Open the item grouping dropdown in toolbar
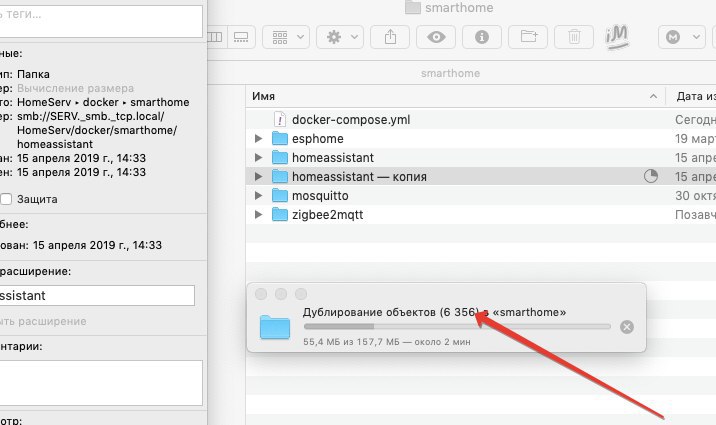716x425 pixels. point(286,37)
